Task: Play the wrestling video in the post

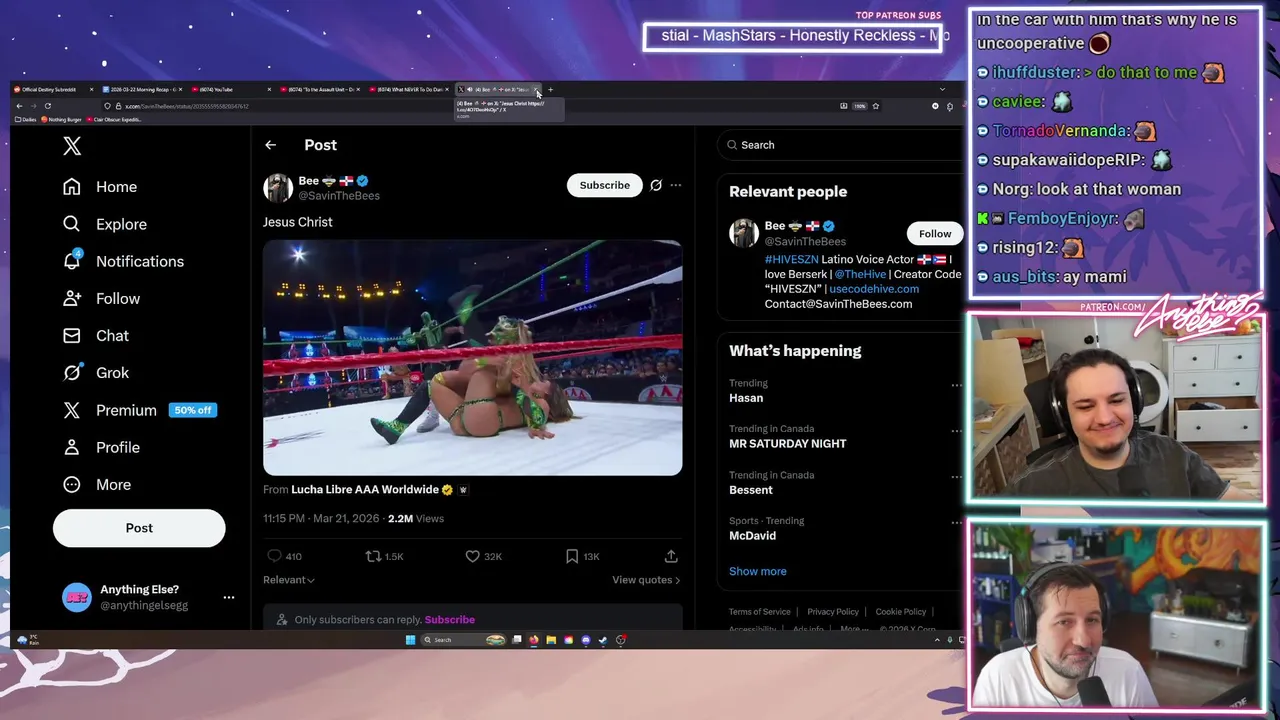Action: [x=472, y=357]
